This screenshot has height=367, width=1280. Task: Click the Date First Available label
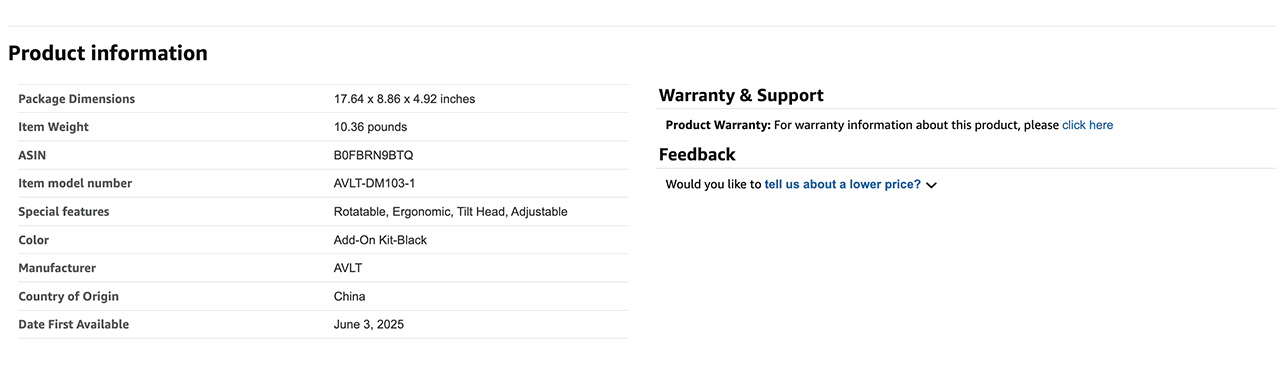pos(74,324)
